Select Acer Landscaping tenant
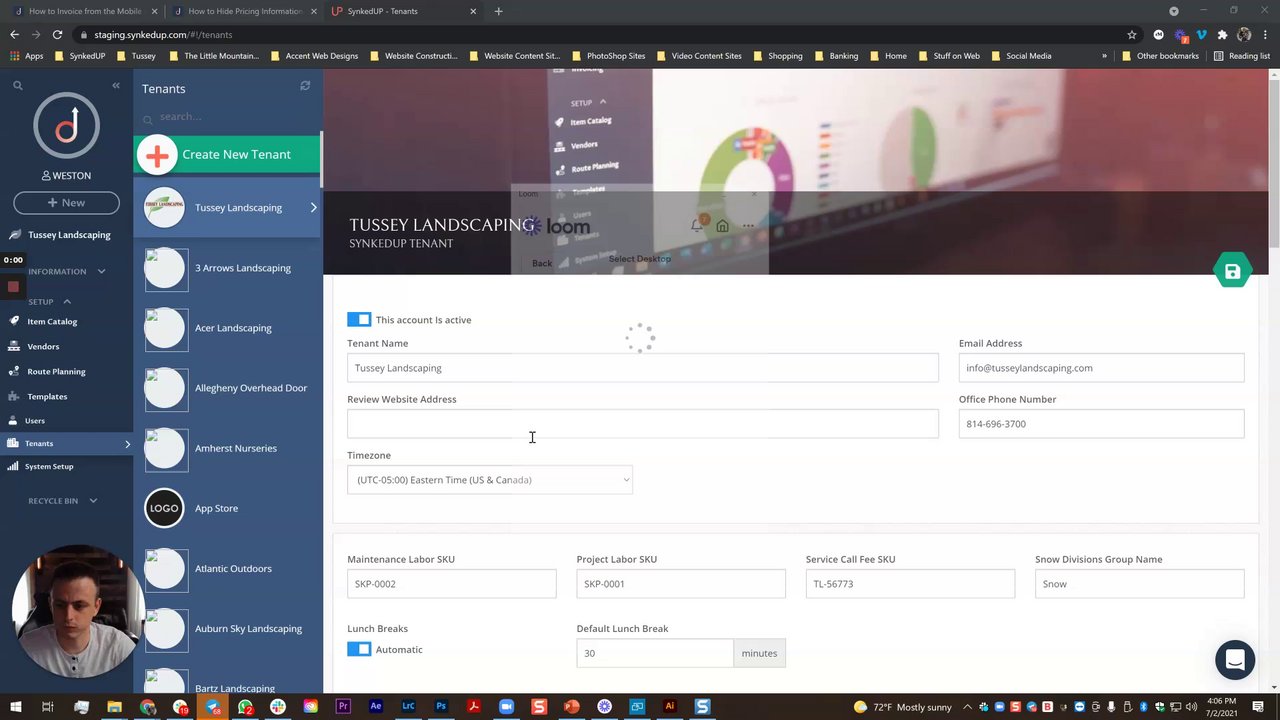The width and height of the screenshot is (1280, 720). coord(228,328)
